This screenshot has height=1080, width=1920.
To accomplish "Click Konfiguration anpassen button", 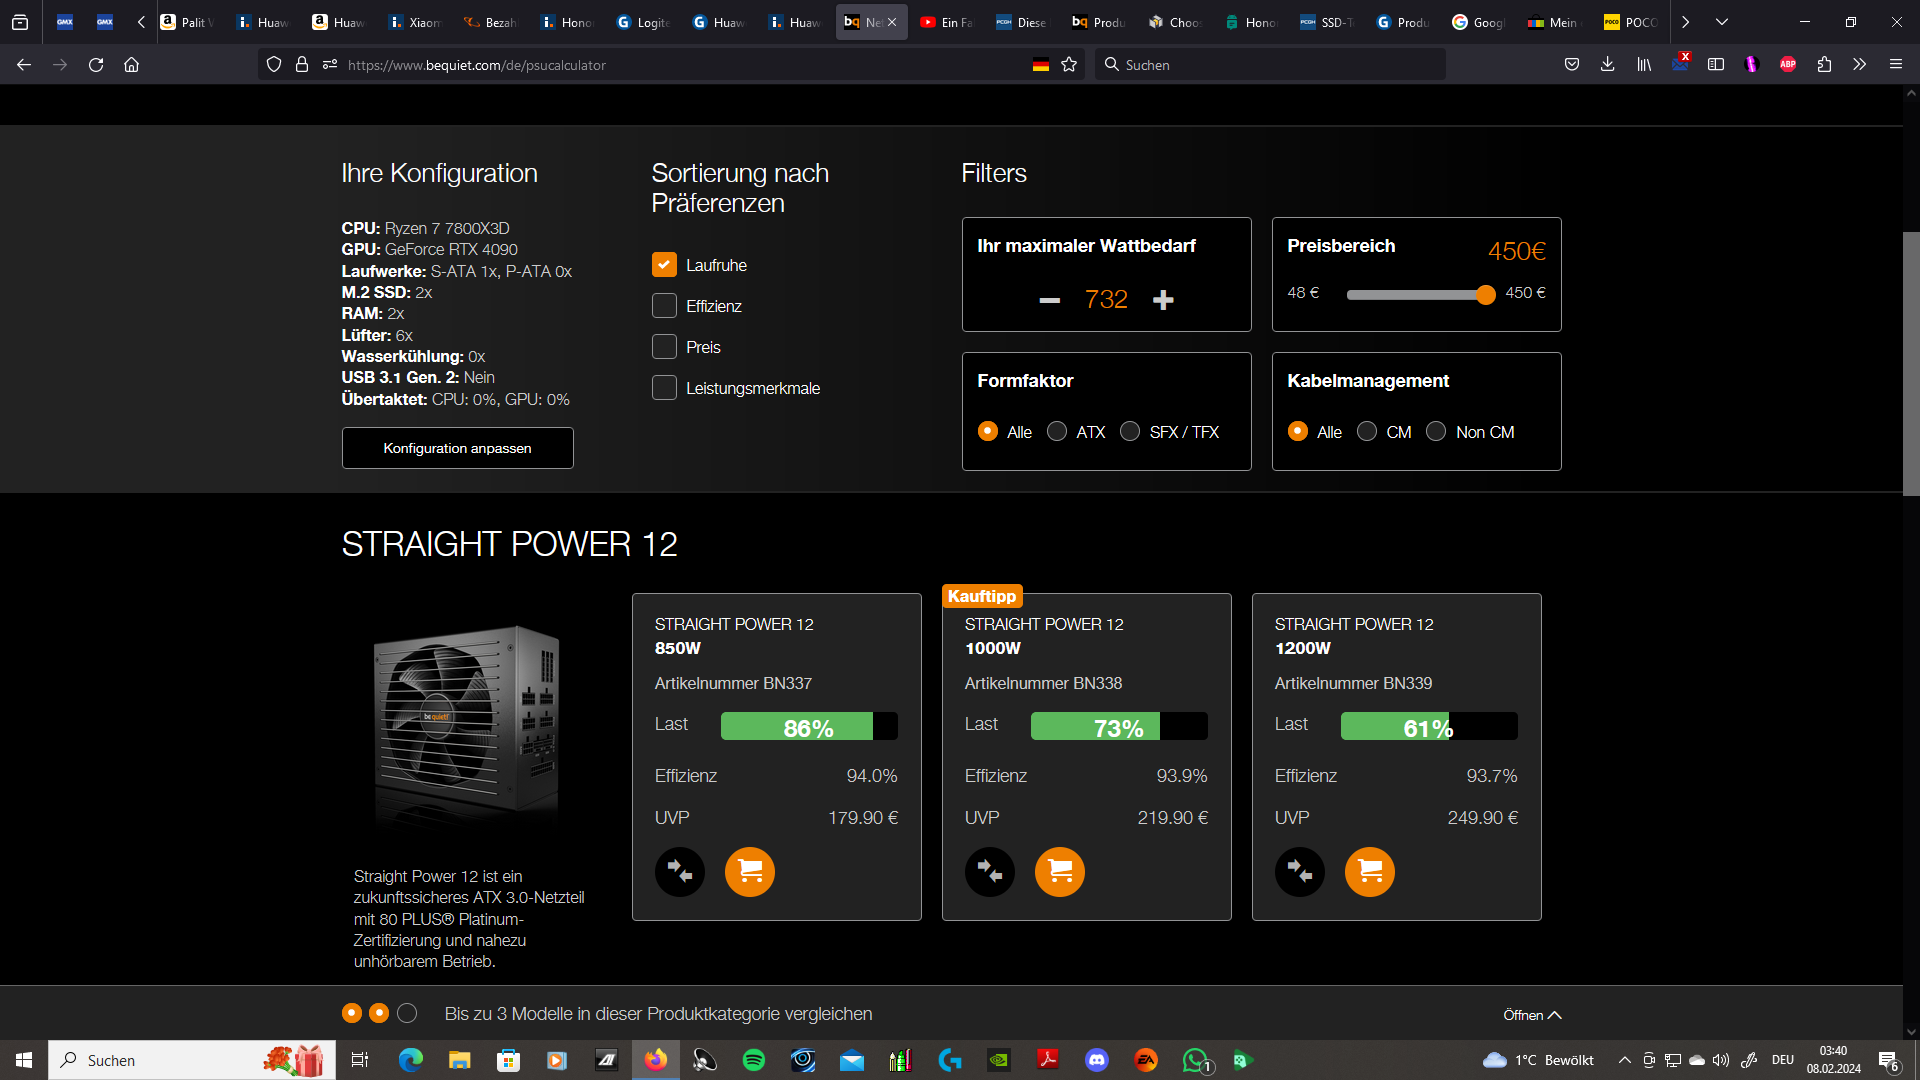I will [457, 448].
